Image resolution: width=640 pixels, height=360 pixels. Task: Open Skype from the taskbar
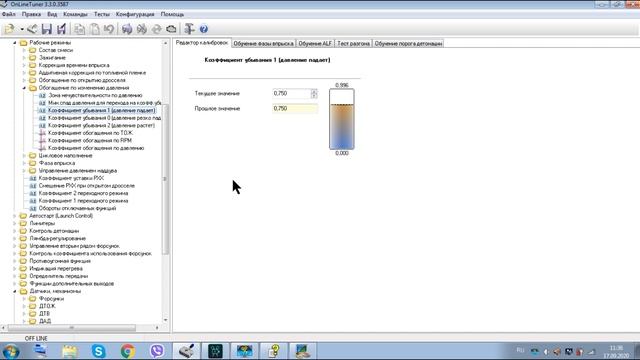(98, 351)
